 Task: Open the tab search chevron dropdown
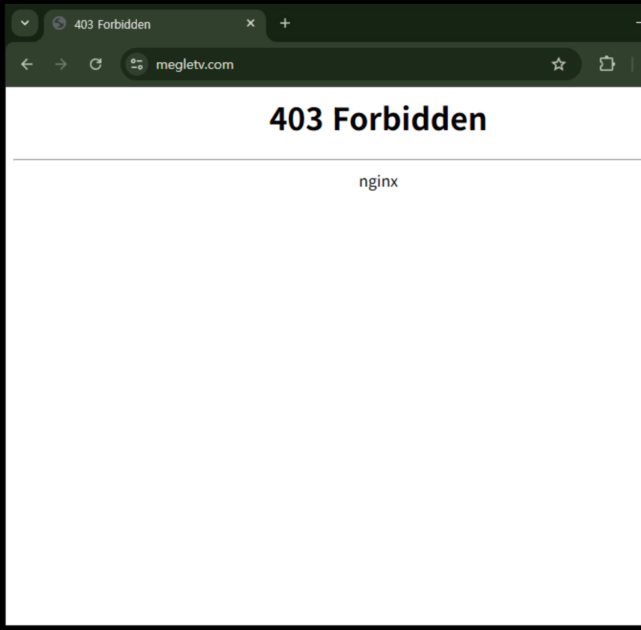click(25, 23)
